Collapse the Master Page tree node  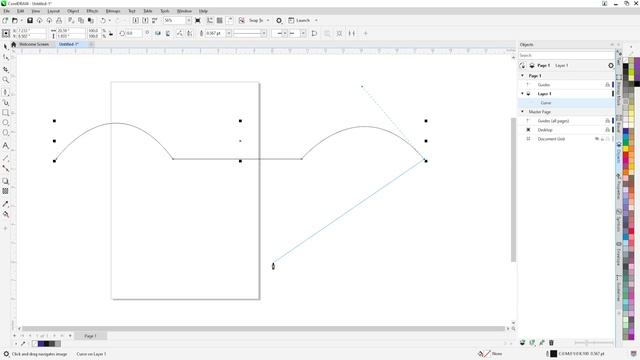(x=522, y=111)
